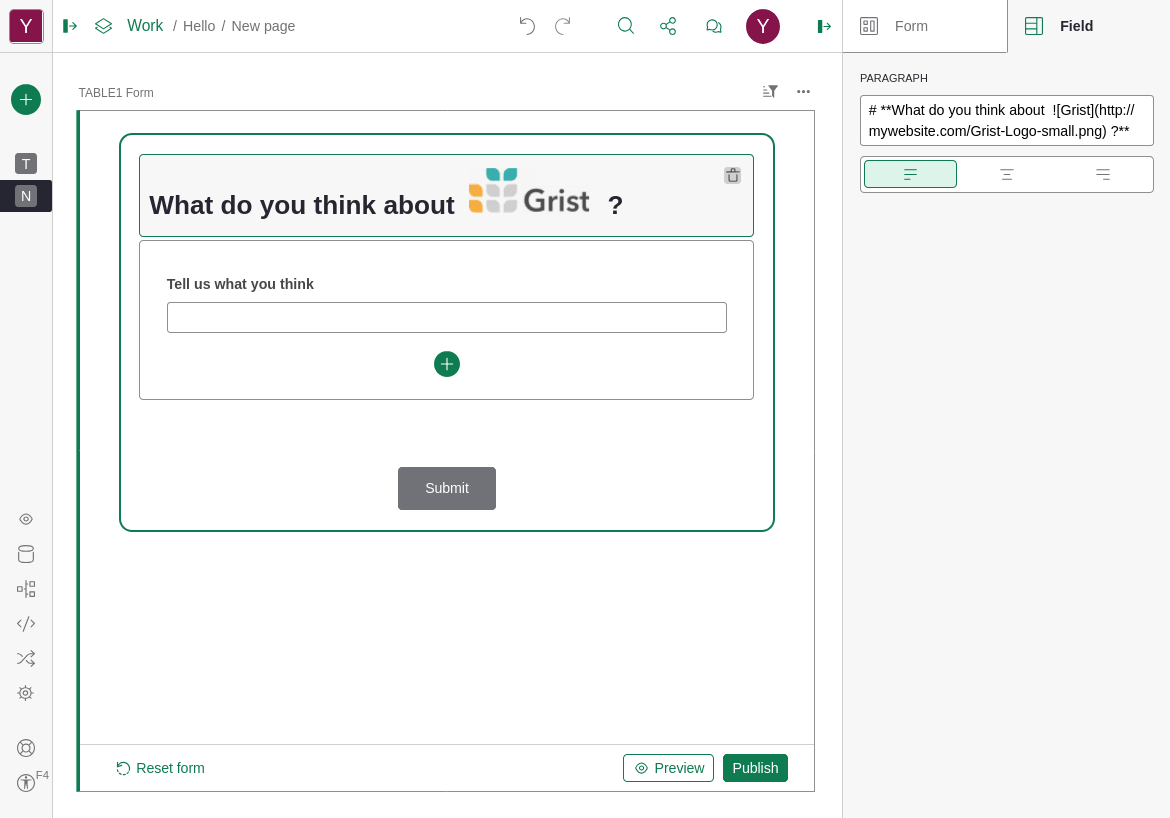Click the Tell us what you think input
1170x818 pixels.
[x=447, y=317]
